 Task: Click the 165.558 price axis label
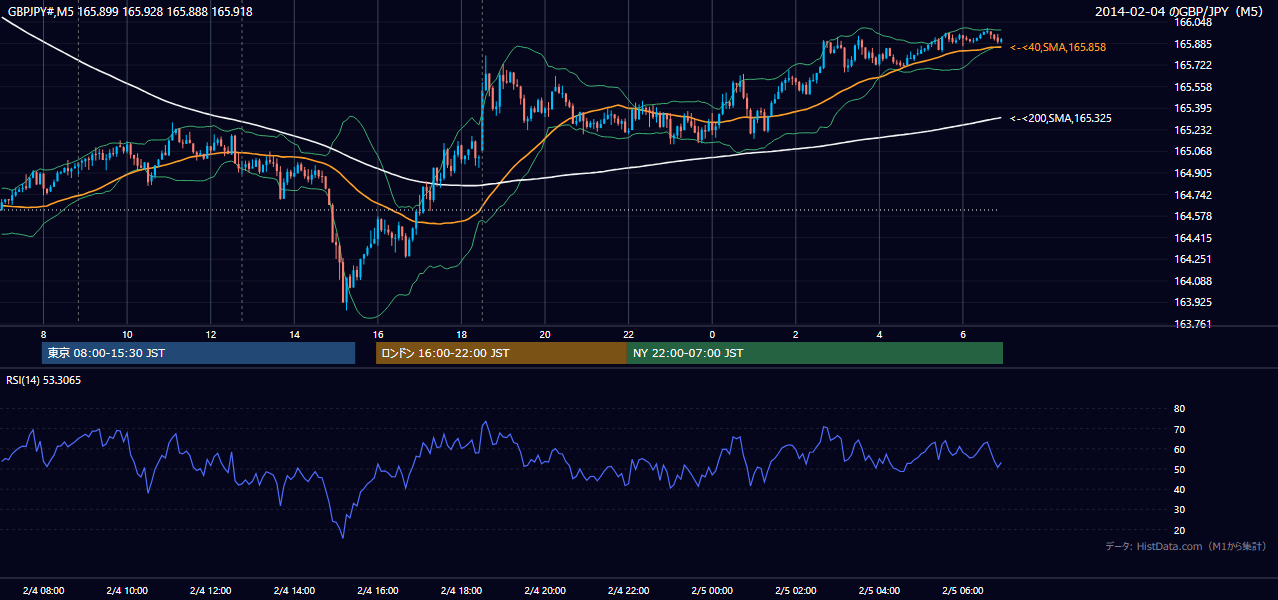point(1193,87)
